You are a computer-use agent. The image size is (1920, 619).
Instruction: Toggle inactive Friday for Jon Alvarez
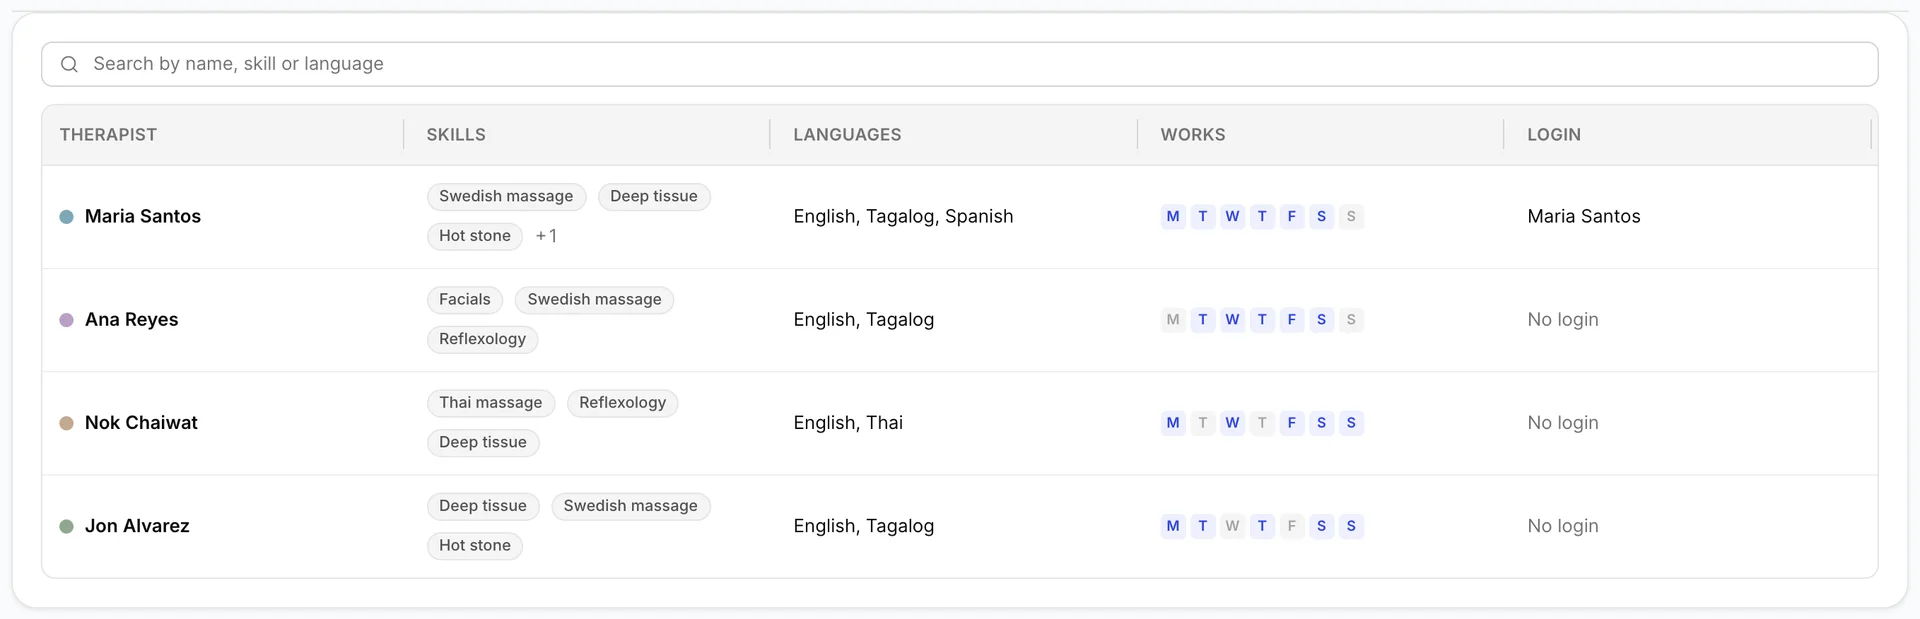click(x=1292, y=526)
